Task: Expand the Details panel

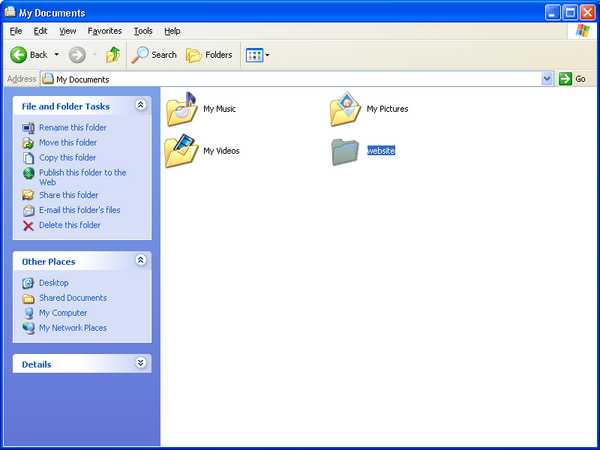Action: [x=141, y=362]
